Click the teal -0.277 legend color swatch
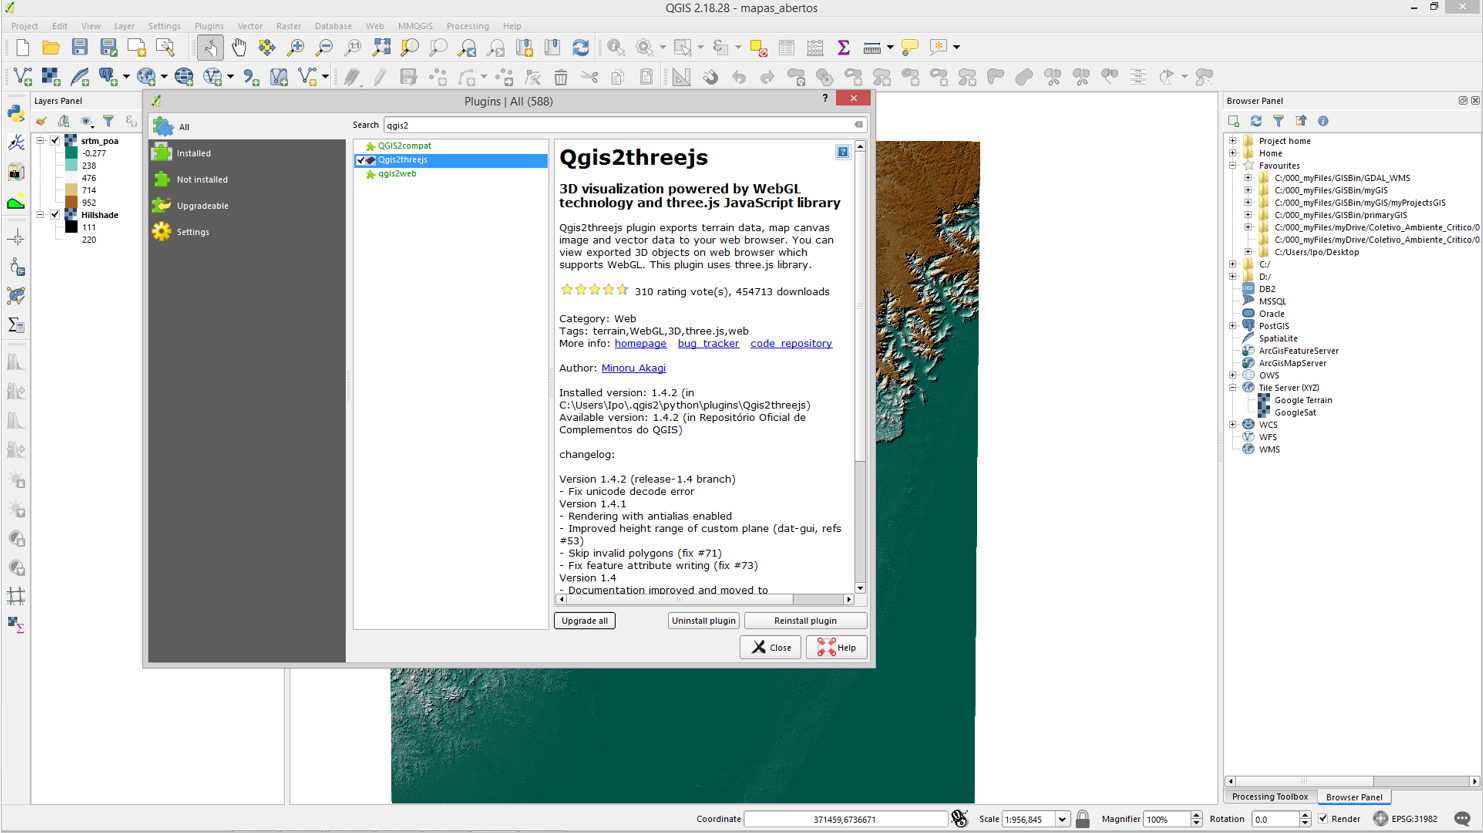The height and width of the screenshot is (833, 1483). 71,154
